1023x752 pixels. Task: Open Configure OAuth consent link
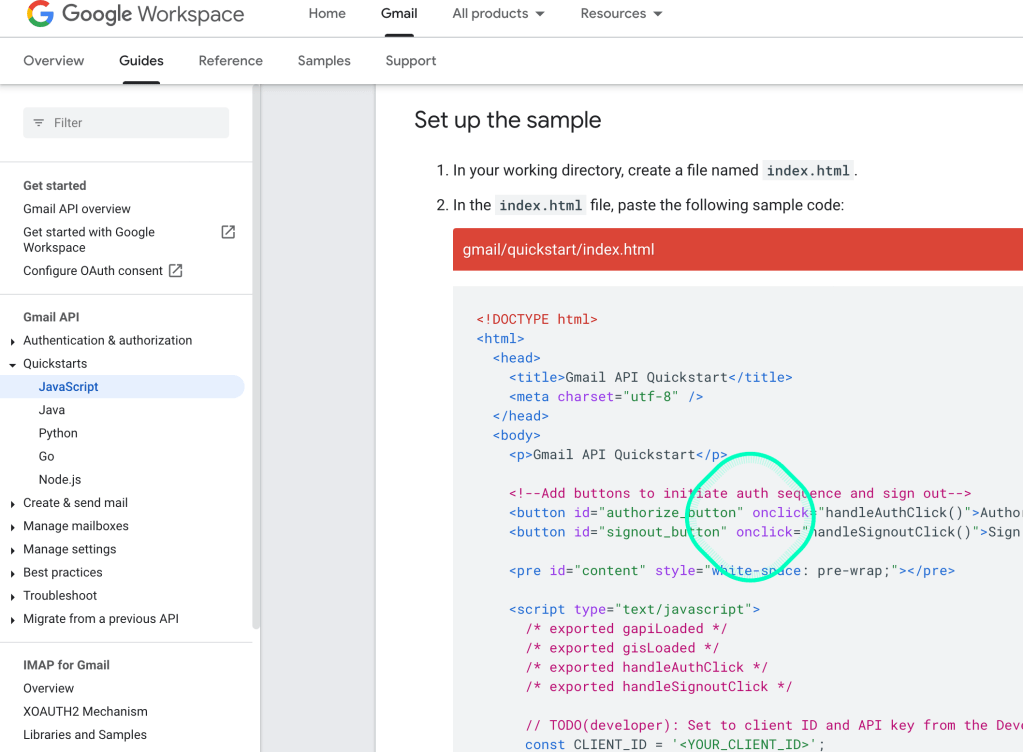point(93,271)
